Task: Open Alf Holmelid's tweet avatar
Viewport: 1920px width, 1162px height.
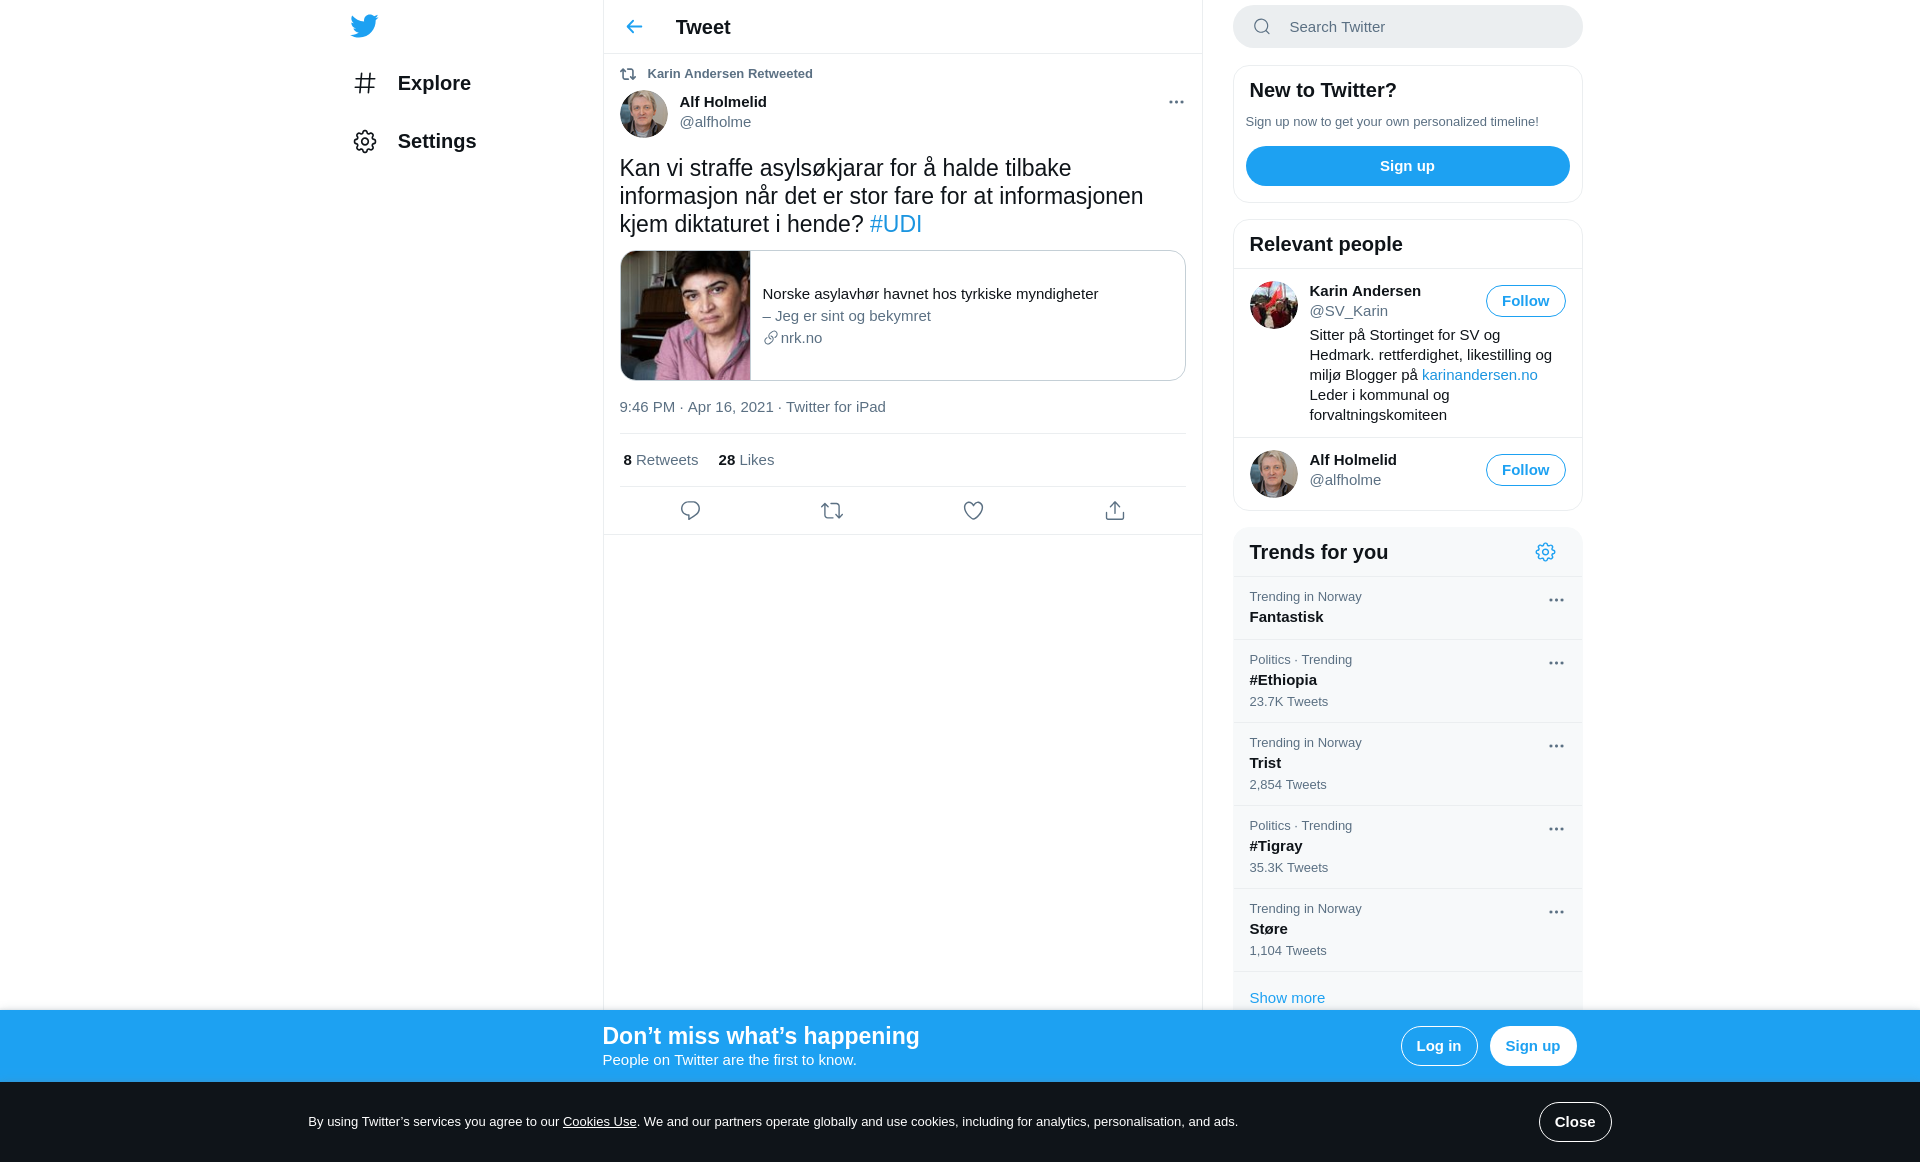Action: tap(644, 114)
